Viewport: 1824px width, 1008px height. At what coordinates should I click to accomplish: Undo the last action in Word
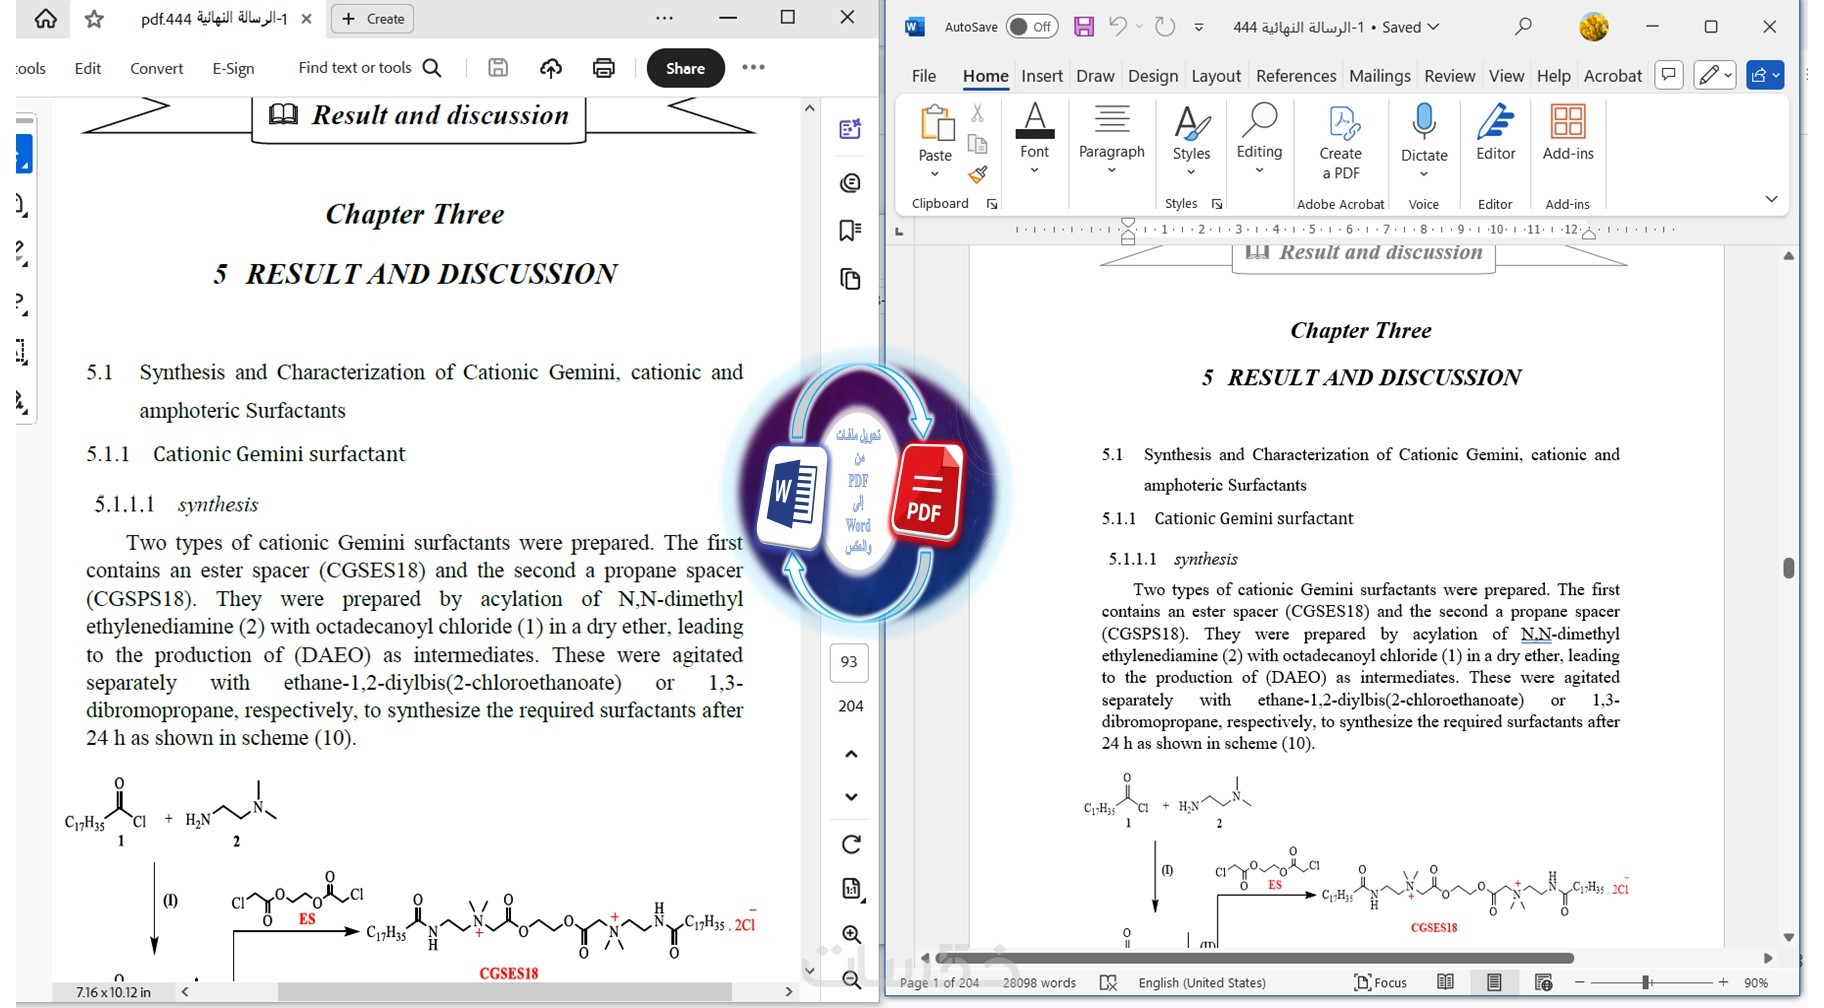pyautogui.click(x=1118, y=27)
